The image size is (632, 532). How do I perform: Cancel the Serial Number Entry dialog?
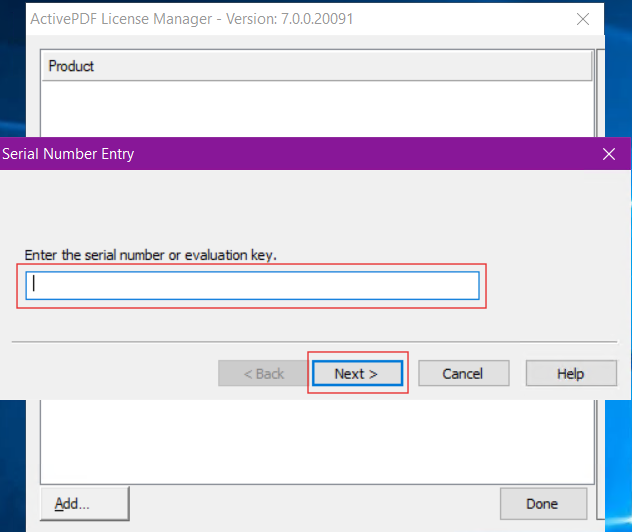click(464, 373)
